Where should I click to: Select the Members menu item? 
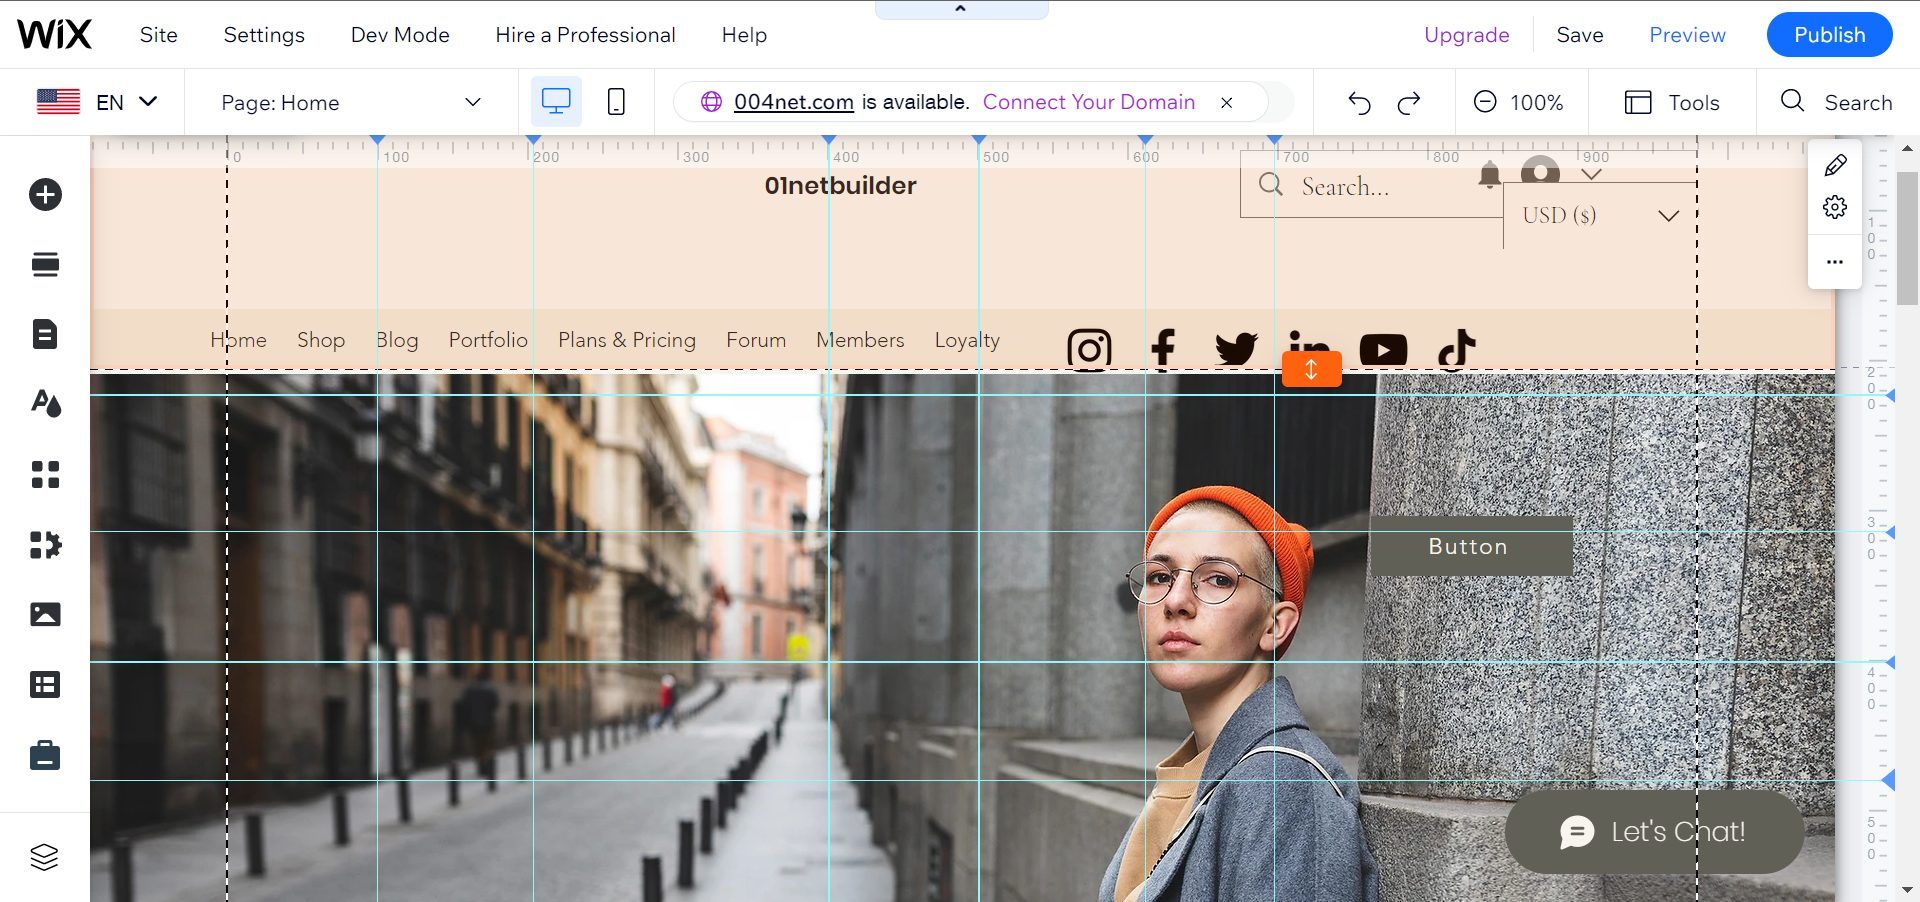860,340
